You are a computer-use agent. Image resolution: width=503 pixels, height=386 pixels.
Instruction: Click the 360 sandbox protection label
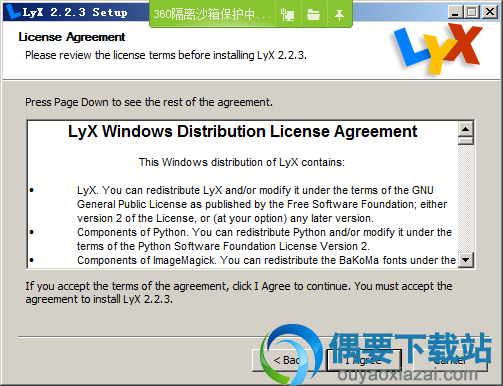[x=212, y=14]
